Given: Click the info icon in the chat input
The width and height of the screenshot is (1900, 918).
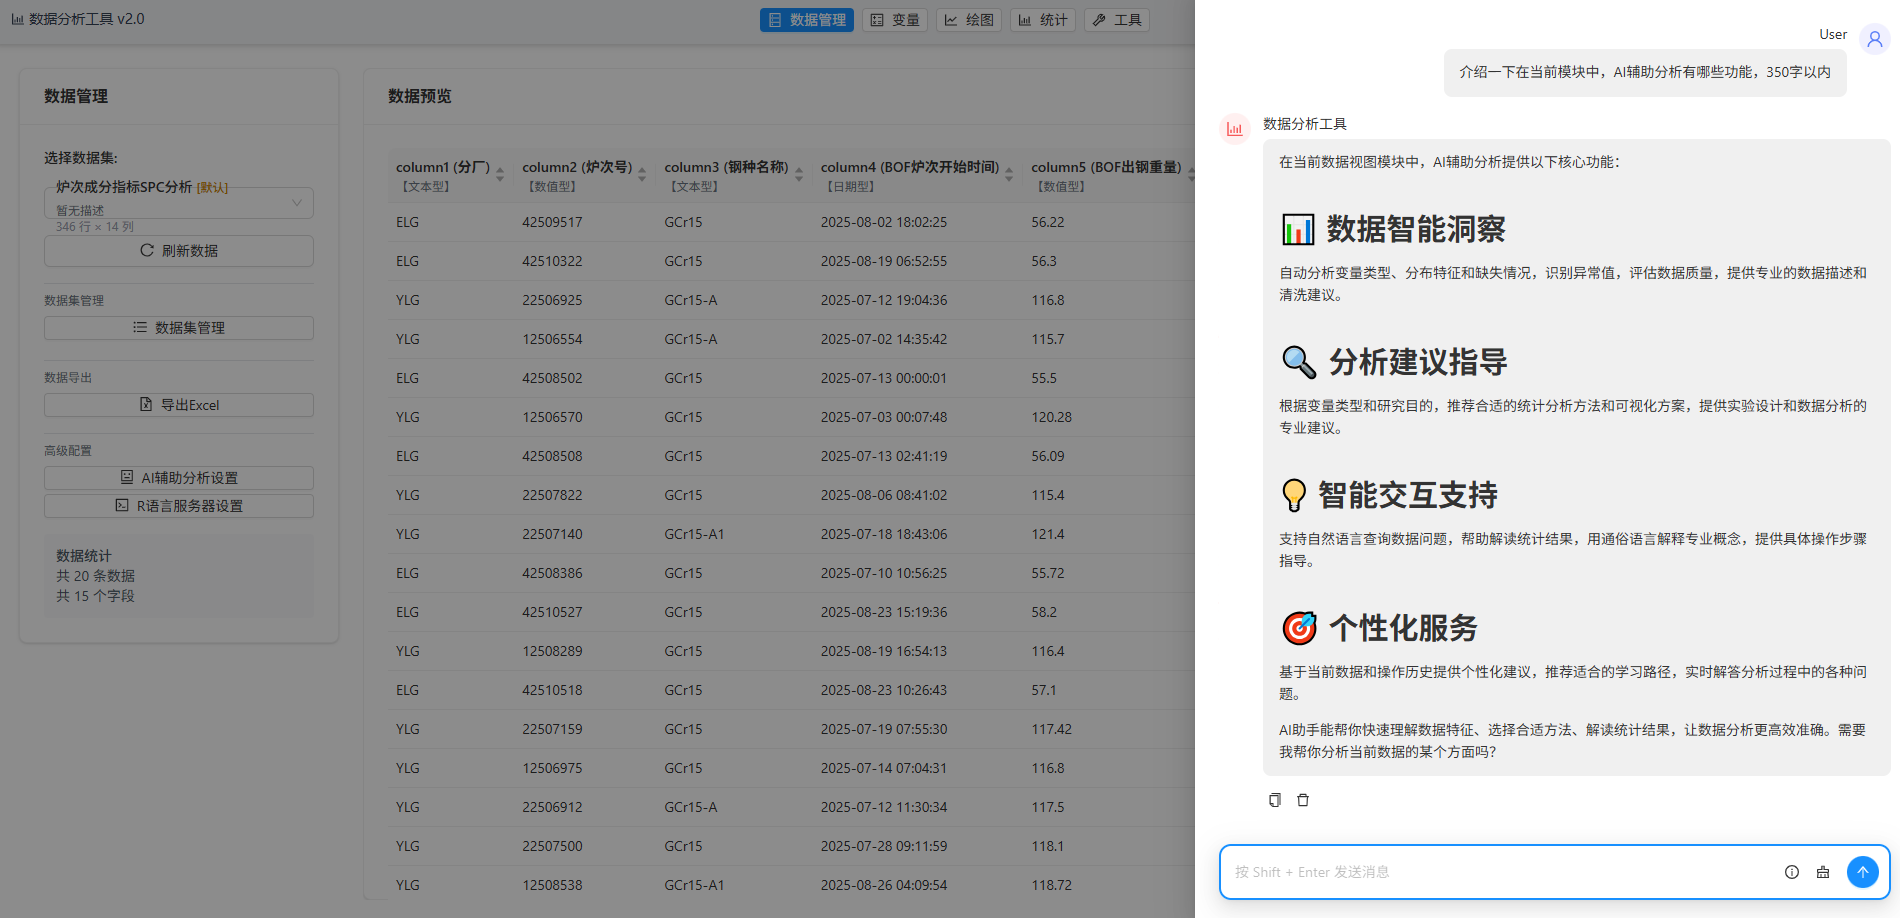Looking at the screenshot, I should 1792,872.
